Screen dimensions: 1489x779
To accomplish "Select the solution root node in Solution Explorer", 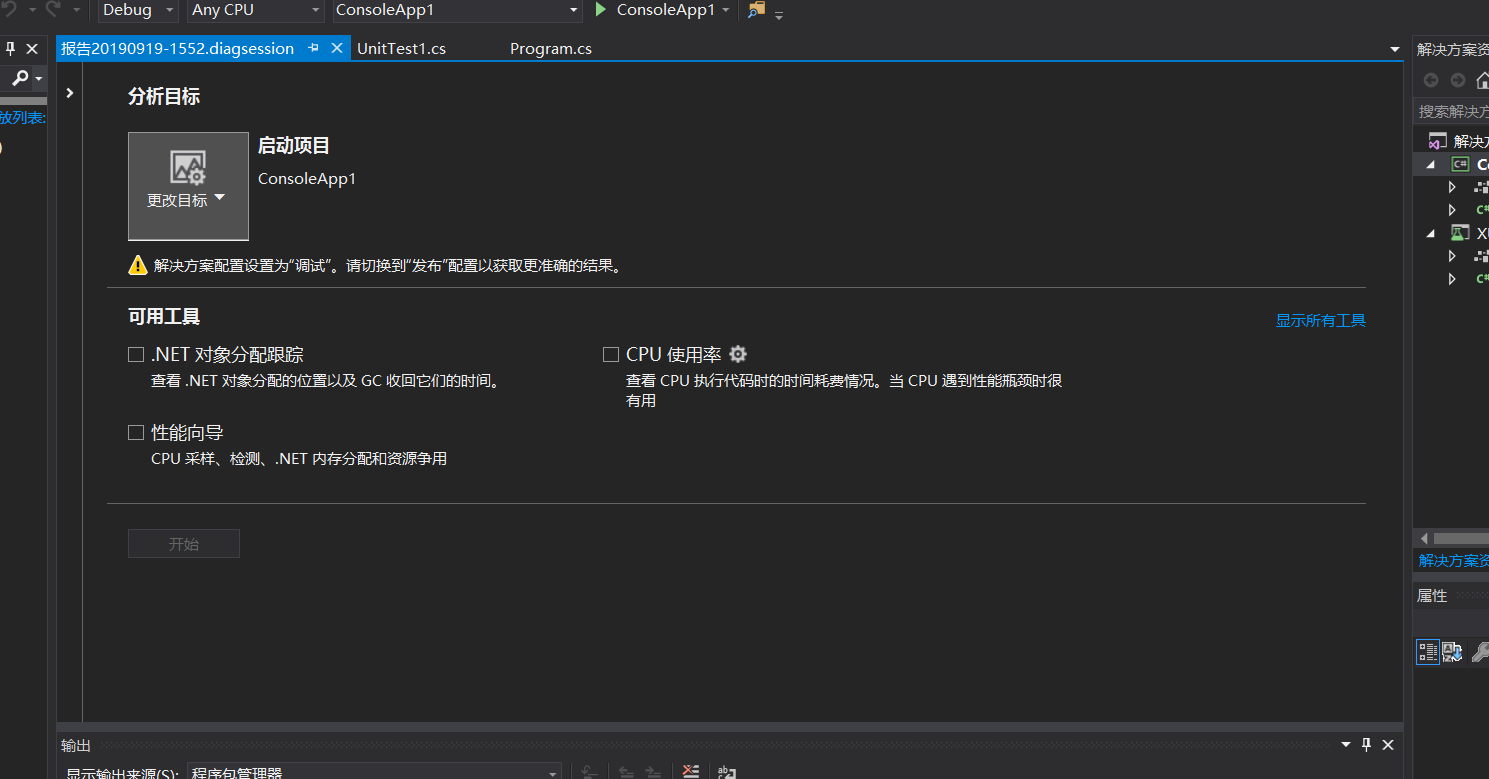I will pos(1457,141).
